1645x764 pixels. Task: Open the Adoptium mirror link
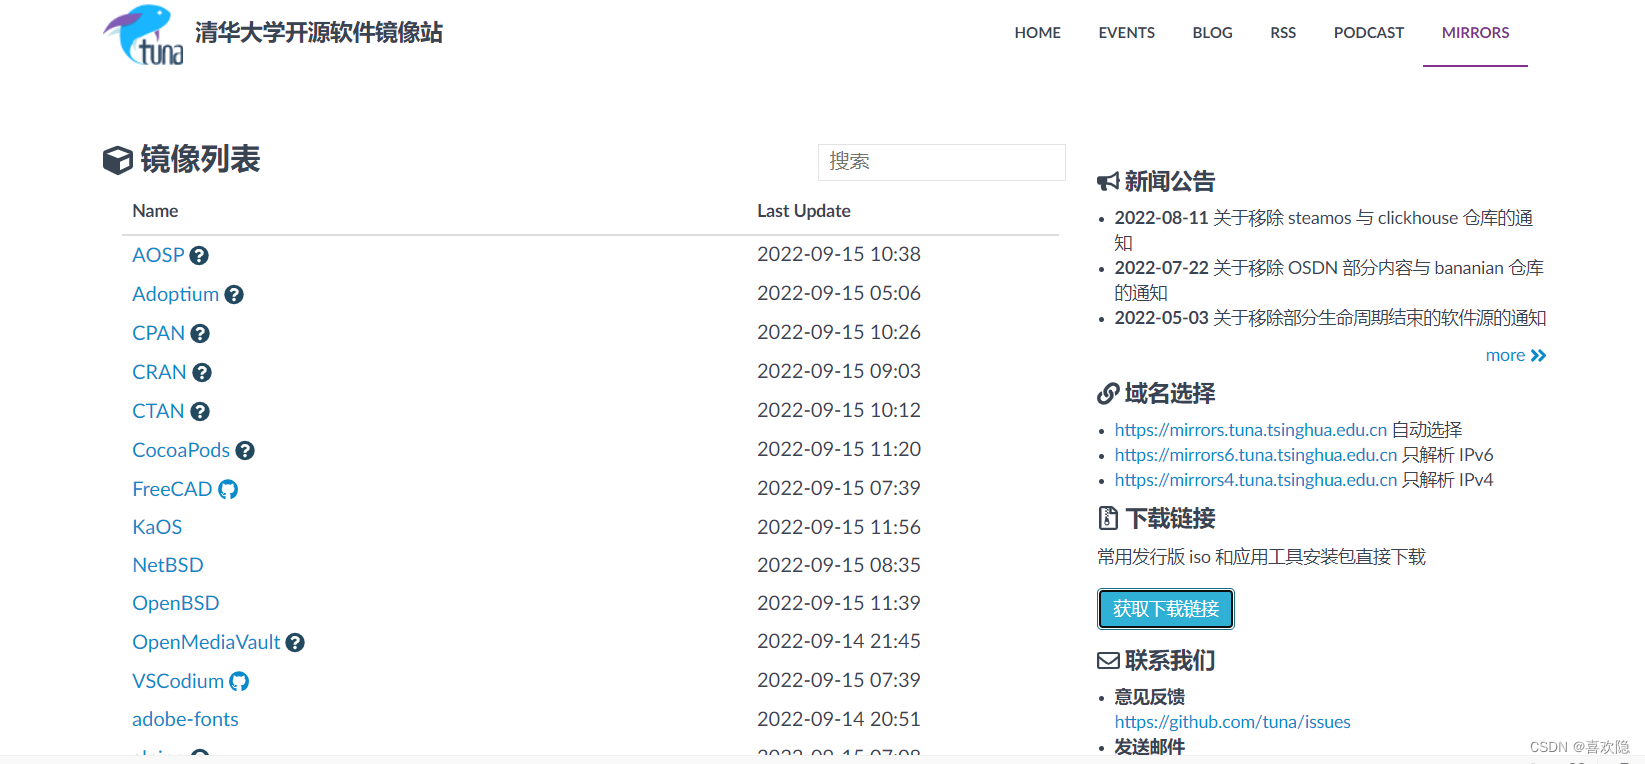point(175,294)
